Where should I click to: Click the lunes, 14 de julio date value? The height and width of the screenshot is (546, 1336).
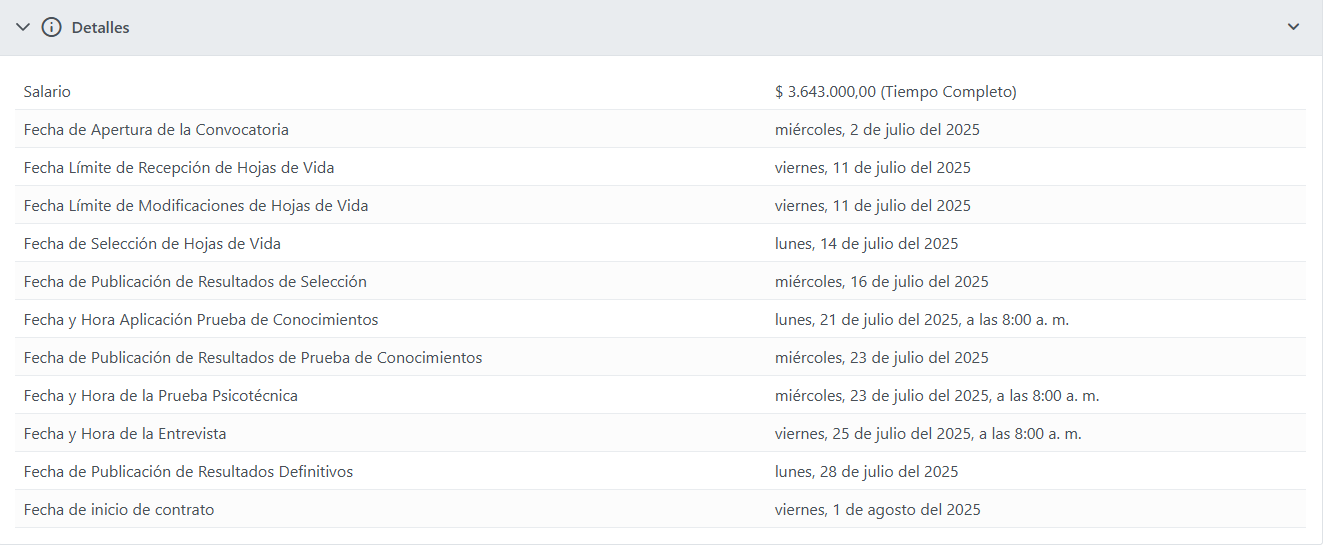coord(866,244)
